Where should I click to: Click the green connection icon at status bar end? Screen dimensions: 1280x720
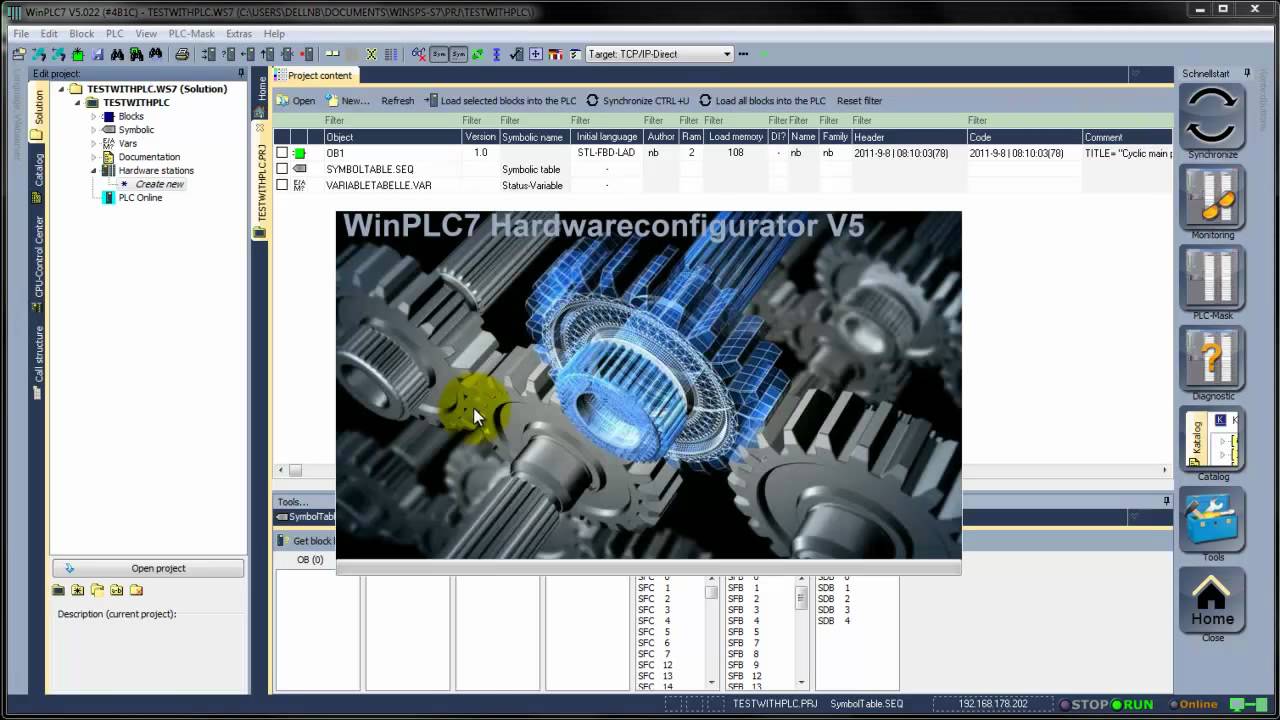(1249, 704)
